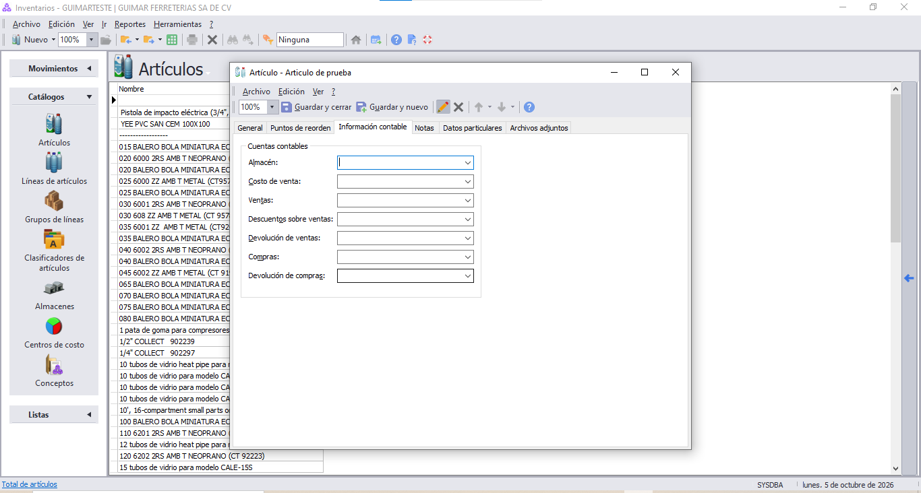Click Guardar y cerrar button
Image resolution: width=921 pixels, height=493 pixels.
[x=316, y=107]
